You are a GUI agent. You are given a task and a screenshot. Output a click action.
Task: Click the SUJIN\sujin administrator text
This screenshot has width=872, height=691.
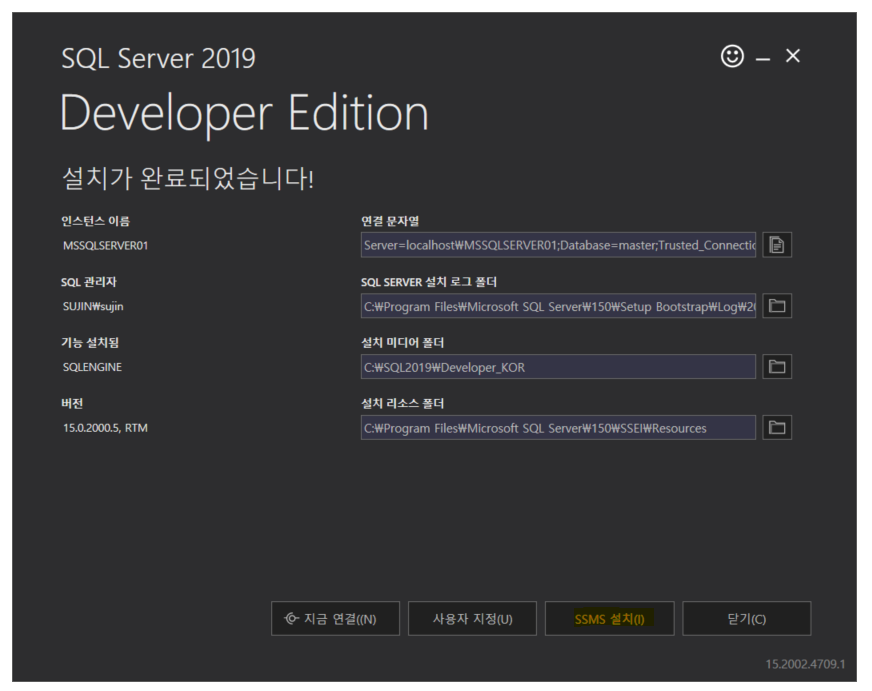click(x=93, y=306)
